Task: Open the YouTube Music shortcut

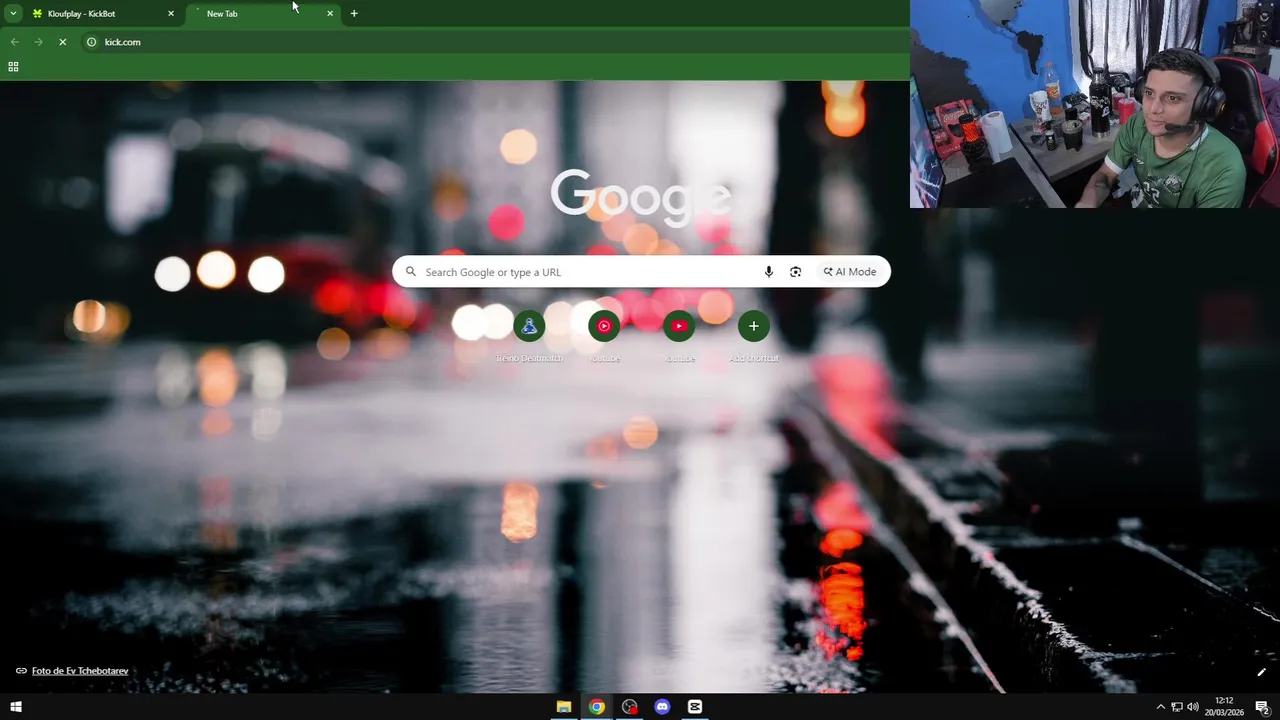Action: [604, 326]
